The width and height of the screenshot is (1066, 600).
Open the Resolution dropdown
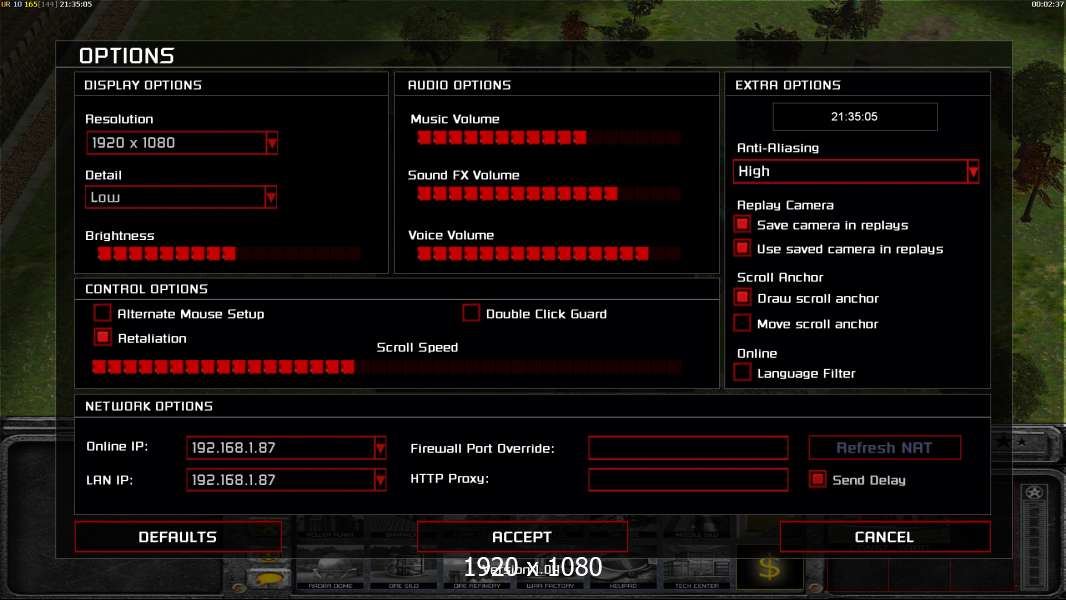tap(271, 143)
